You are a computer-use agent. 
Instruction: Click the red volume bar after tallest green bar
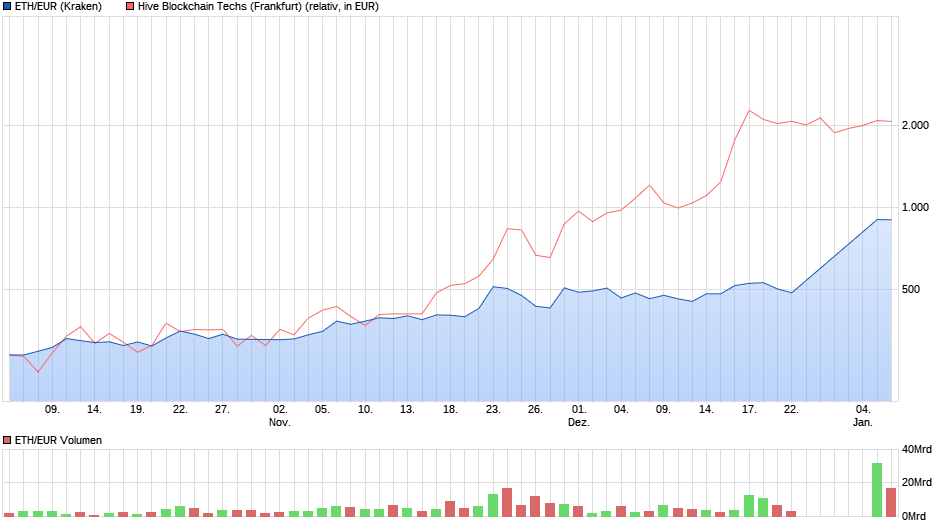coord(891,502)
